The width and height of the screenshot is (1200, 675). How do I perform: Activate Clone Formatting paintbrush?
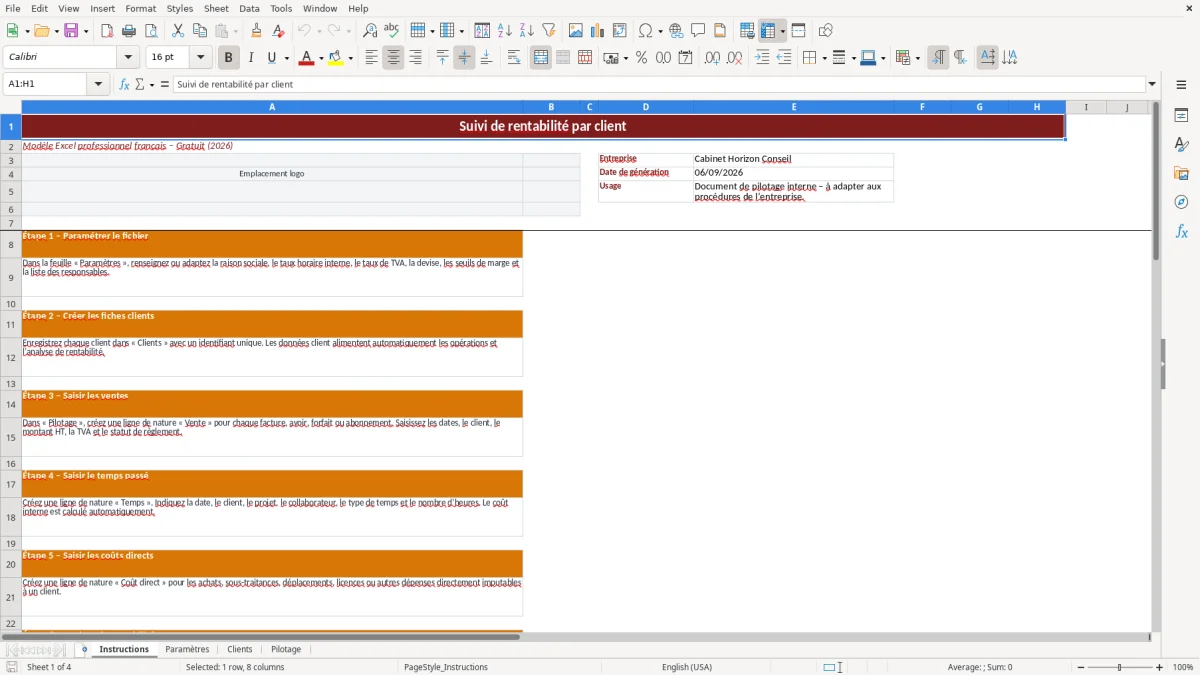(257, 31)
